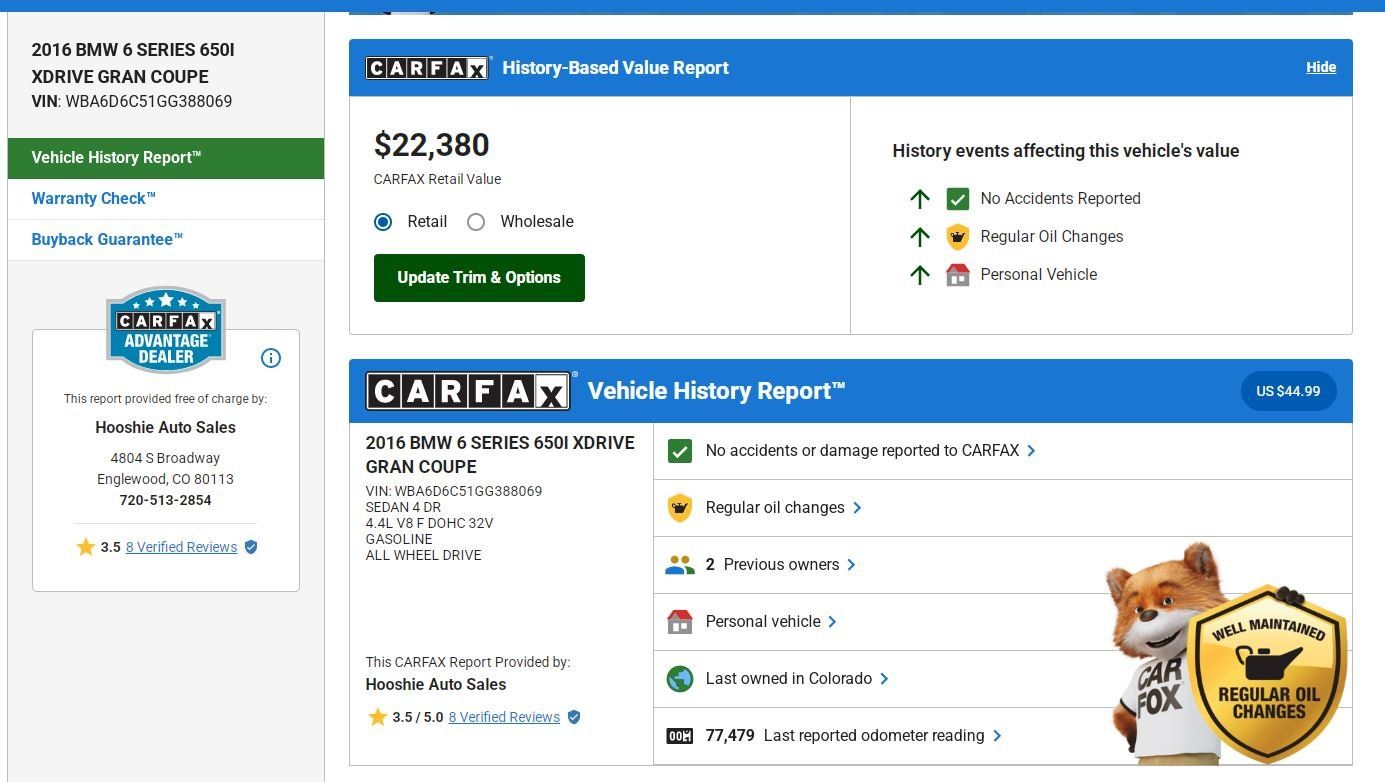Click the US $44.99 price button
This screenshot has width=1385, height=782.
(1288, 391)
